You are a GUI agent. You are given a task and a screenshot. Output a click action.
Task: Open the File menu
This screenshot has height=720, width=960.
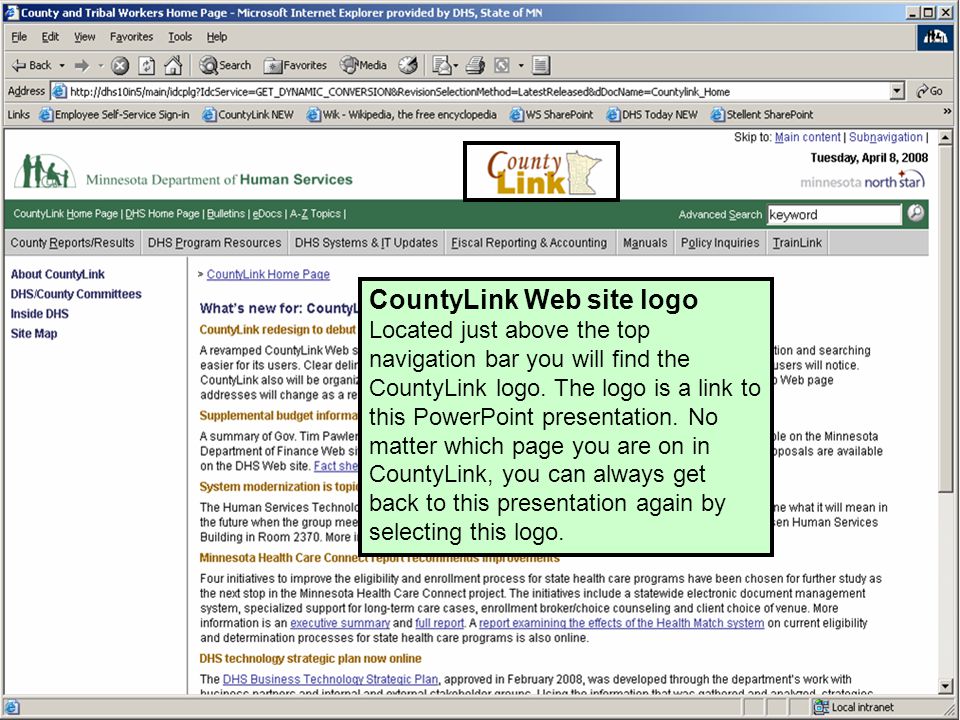pos(19,37)
